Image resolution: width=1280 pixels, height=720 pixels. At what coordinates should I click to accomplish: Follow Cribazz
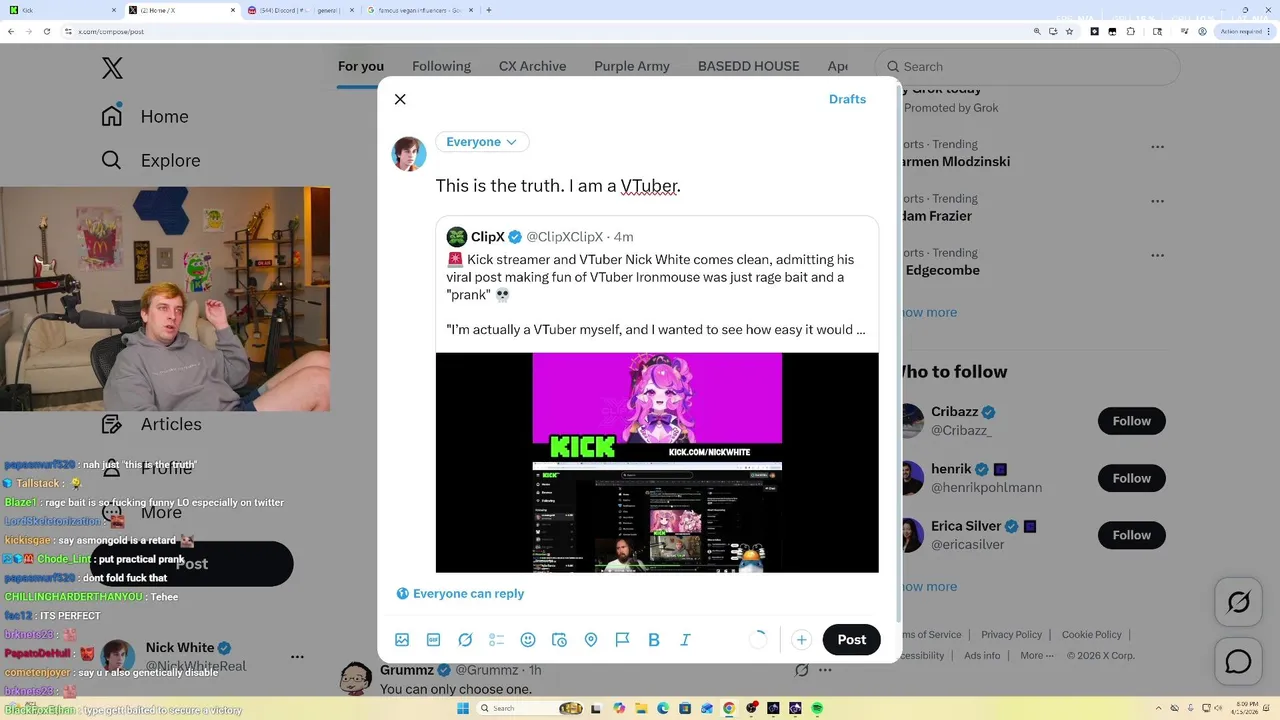(1132, 421)
